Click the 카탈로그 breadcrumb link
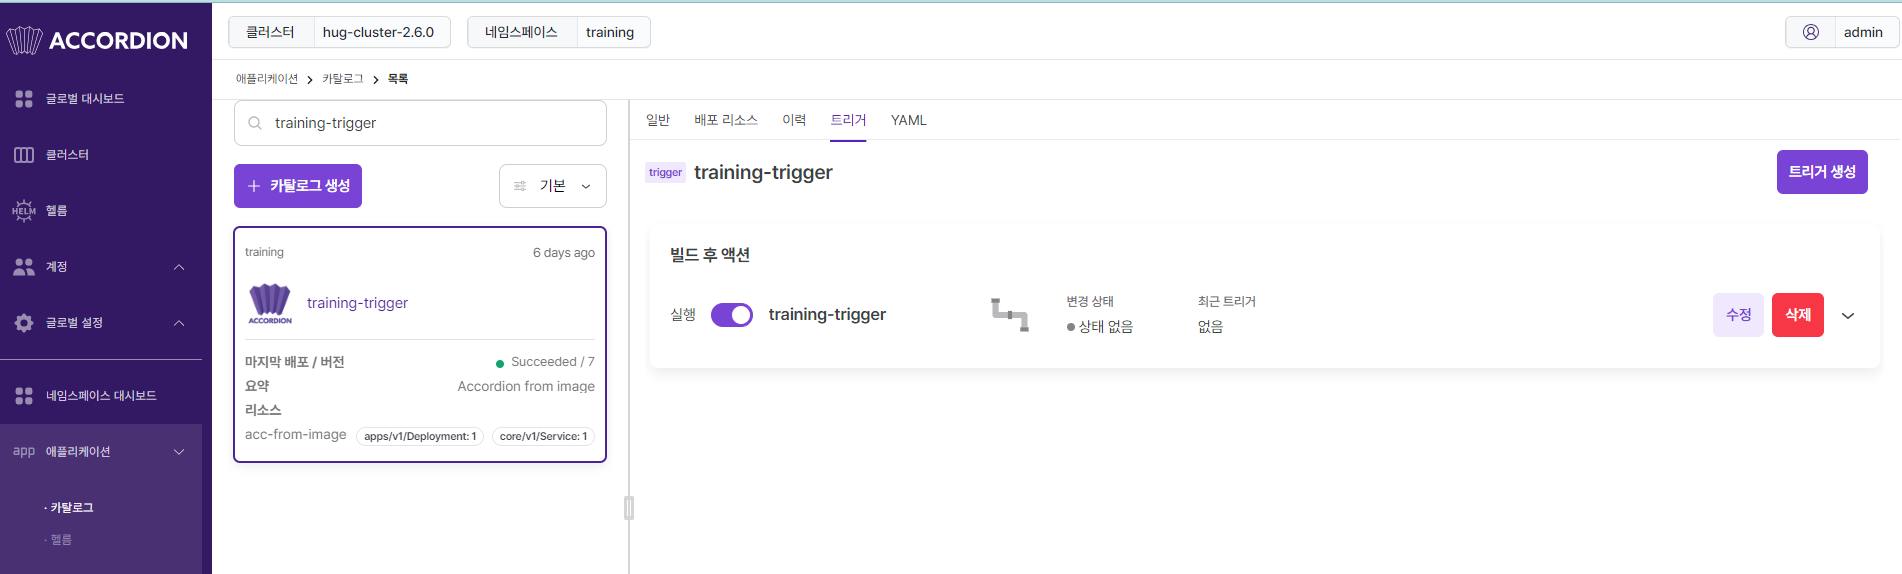Viewport: 1902px width, 574px height. coord(343,79)
